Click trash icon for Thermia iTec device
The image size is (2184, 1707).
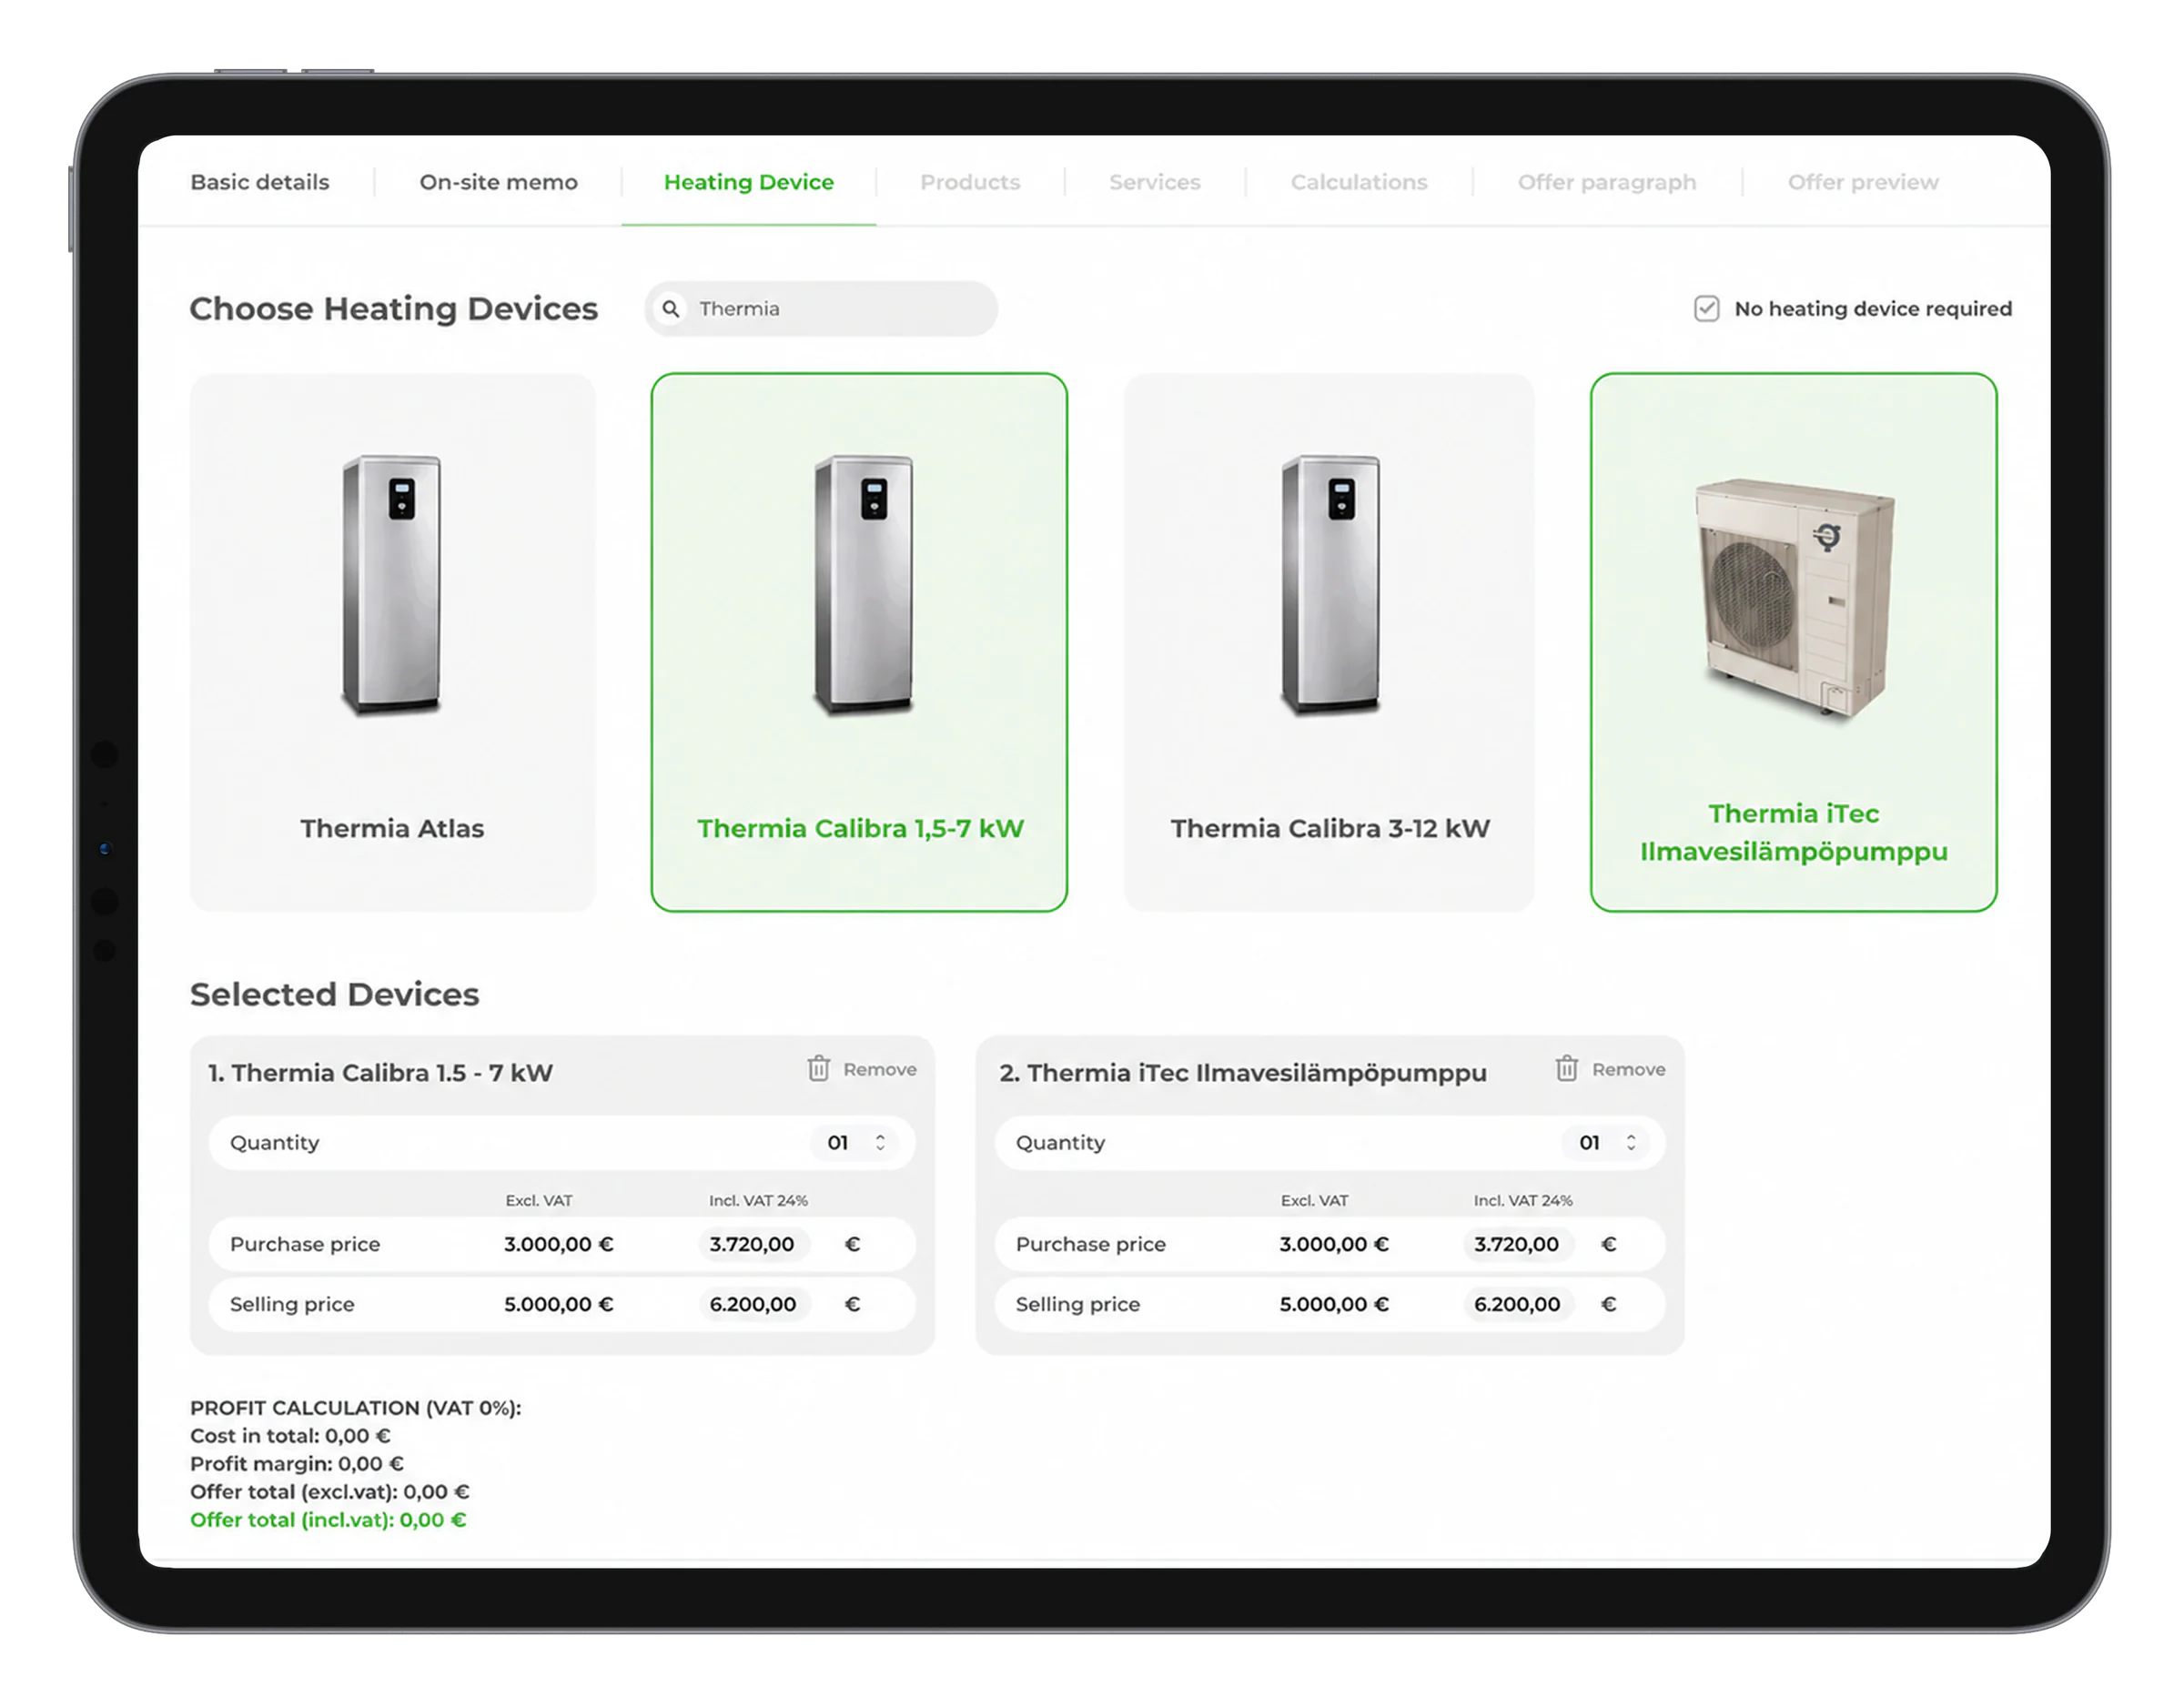(x=1566, y=1068)
